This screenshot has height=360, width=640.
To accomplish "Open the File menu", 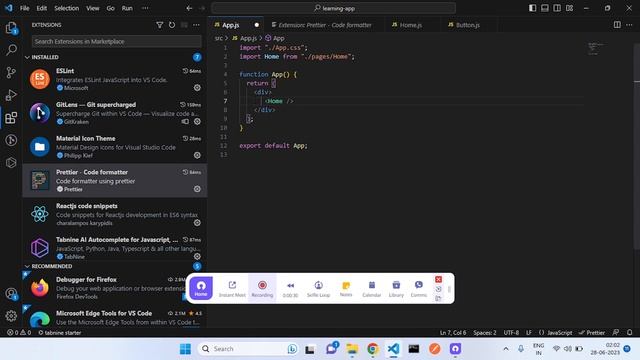I will (24, 8).
